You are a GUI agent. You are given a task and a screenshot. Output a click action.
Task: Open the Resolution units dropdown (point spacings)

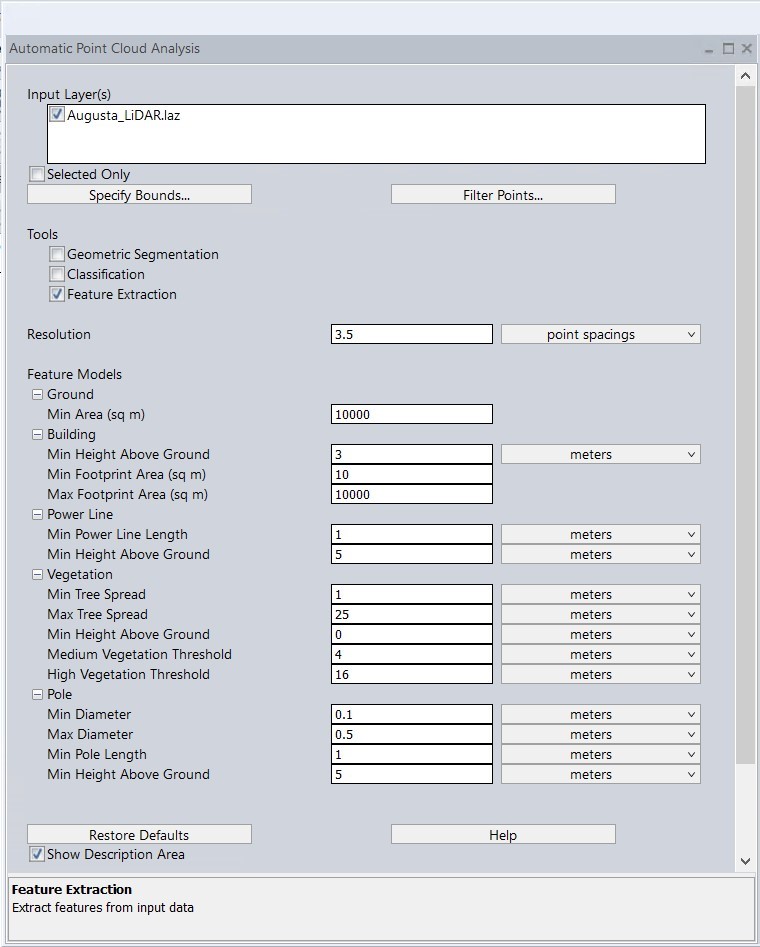click(x=600, y=335)
